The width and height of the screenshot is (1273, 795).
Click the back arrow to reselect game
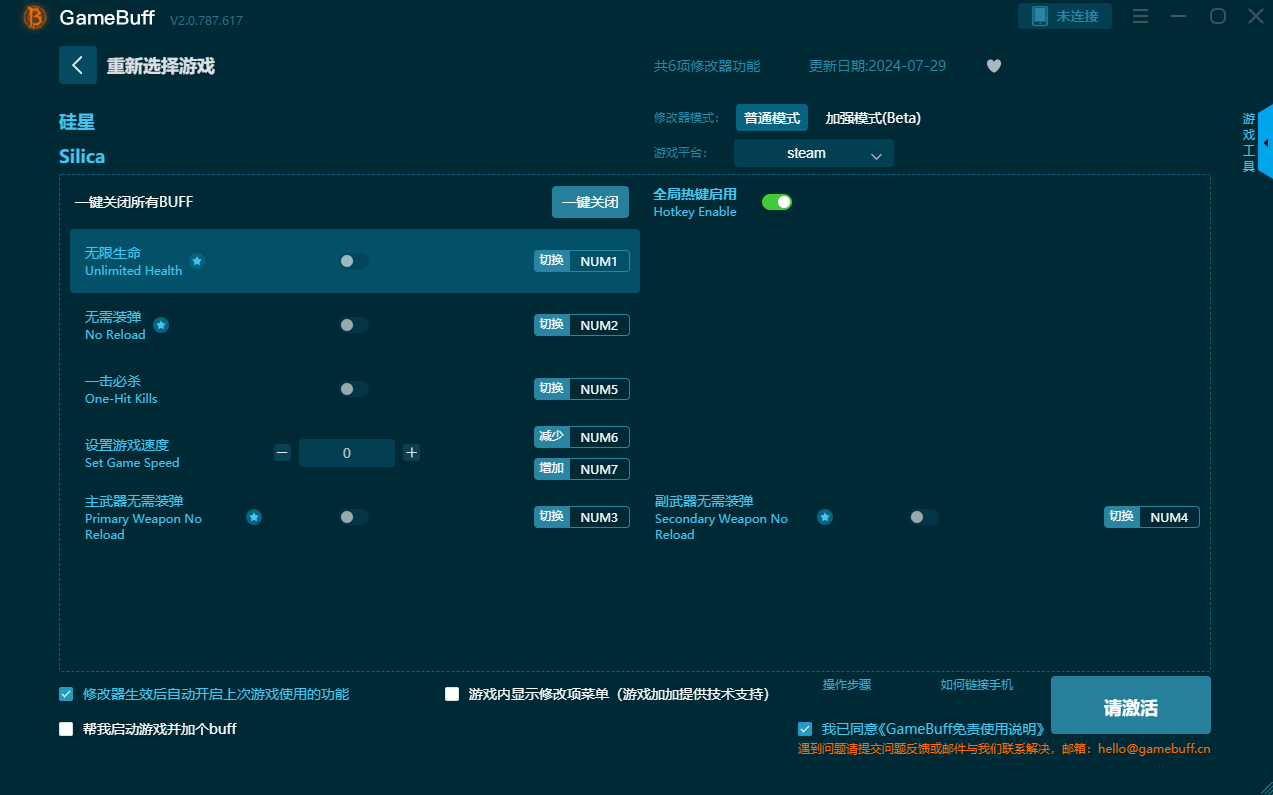(x=78, y=65)
